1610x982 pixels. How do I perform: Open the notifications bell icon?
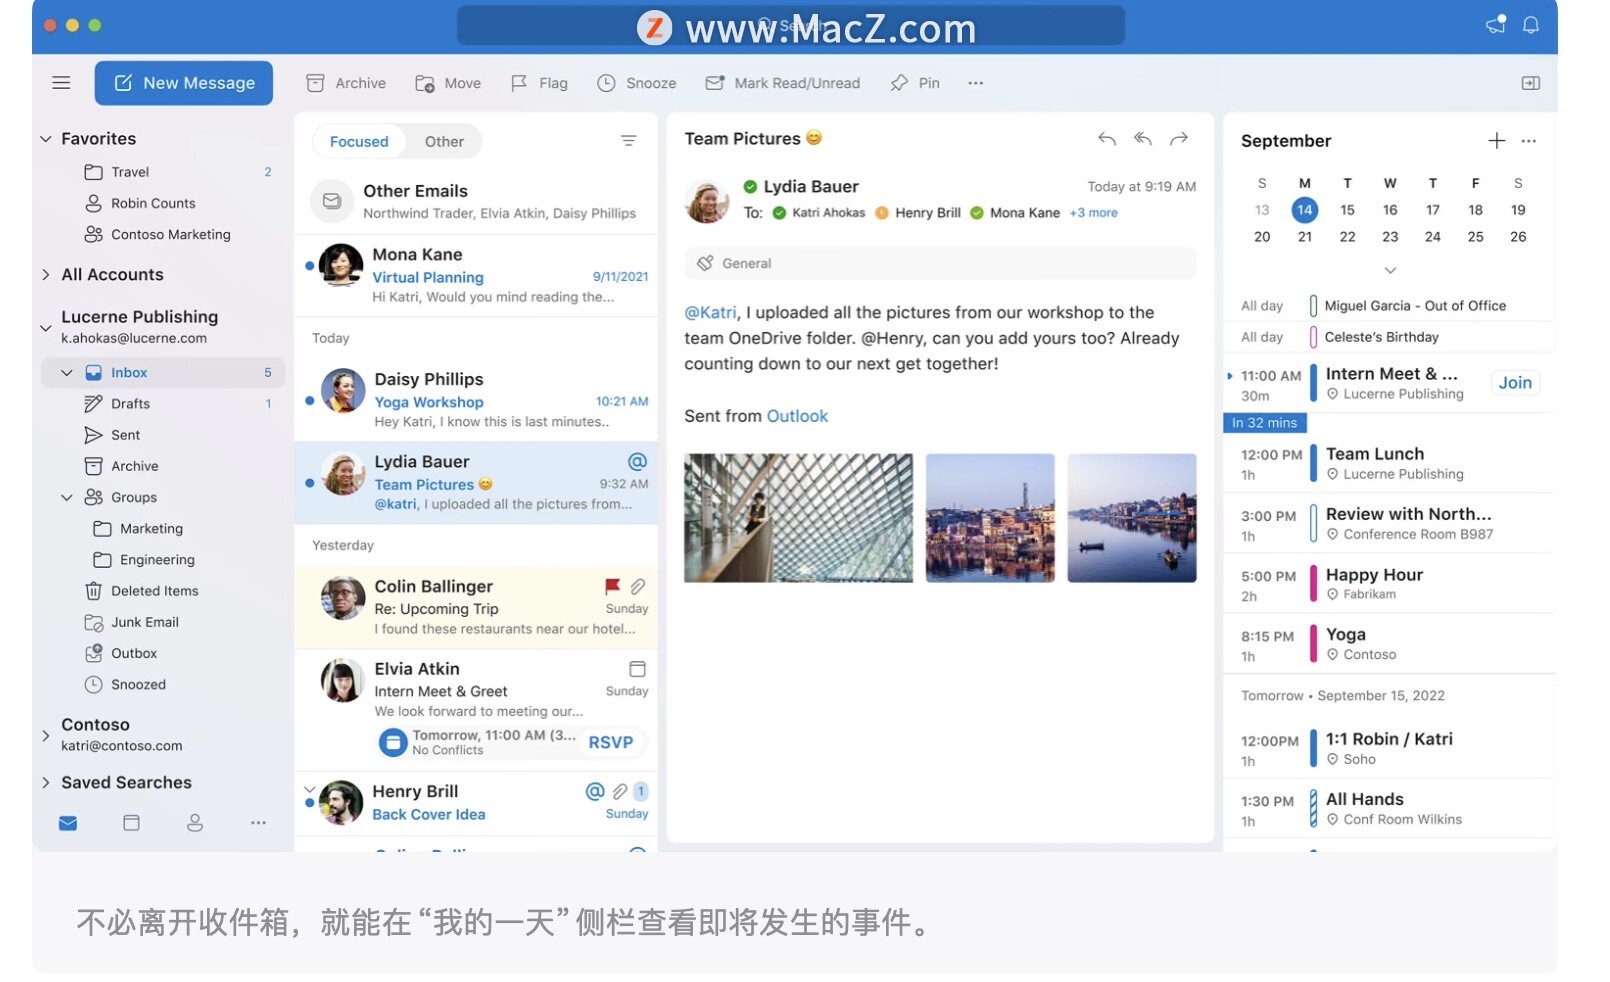click(1531, 25)
